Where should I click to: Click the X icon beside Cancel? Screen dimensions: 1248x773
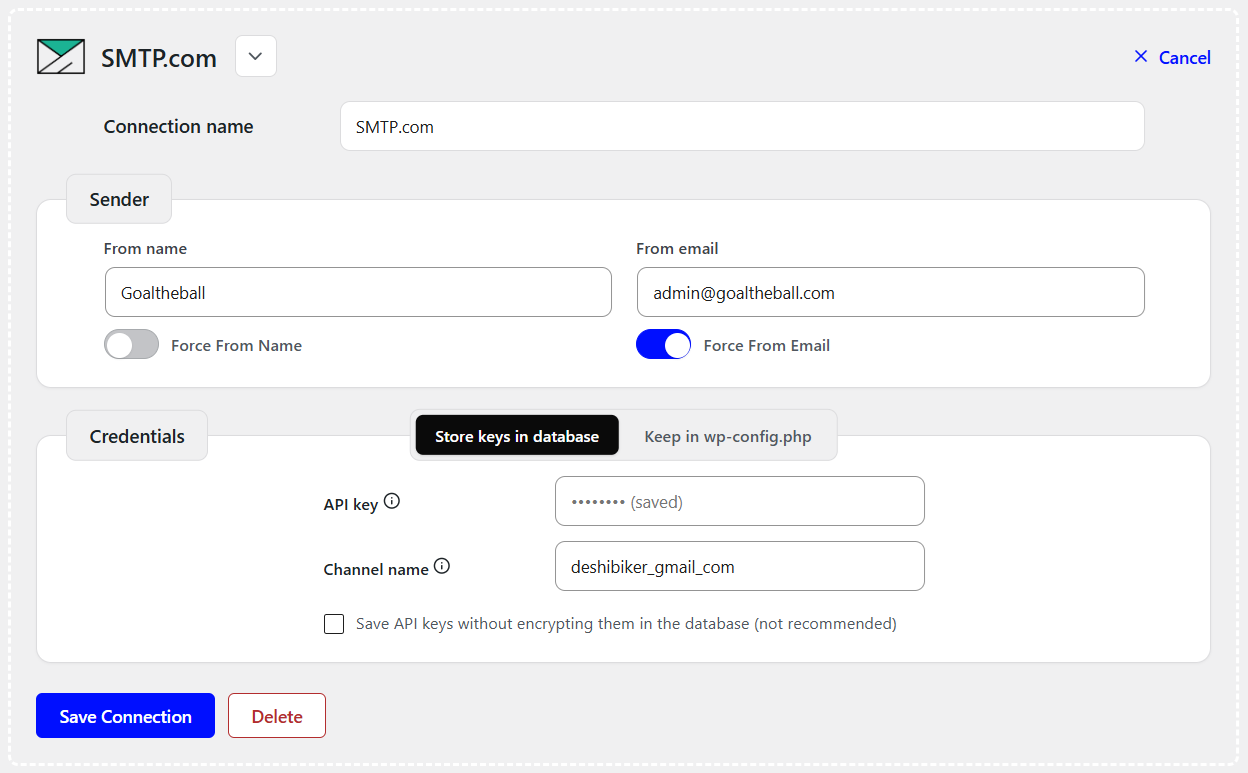(1141, 57)
